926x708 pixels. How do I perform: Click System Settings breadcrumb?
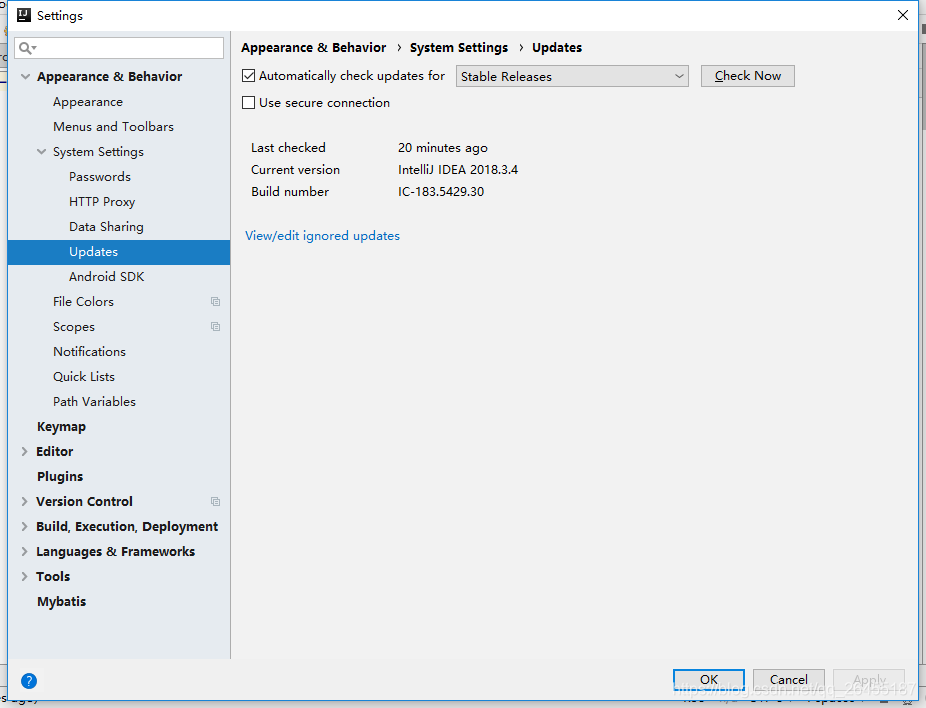tap(459, 48)
